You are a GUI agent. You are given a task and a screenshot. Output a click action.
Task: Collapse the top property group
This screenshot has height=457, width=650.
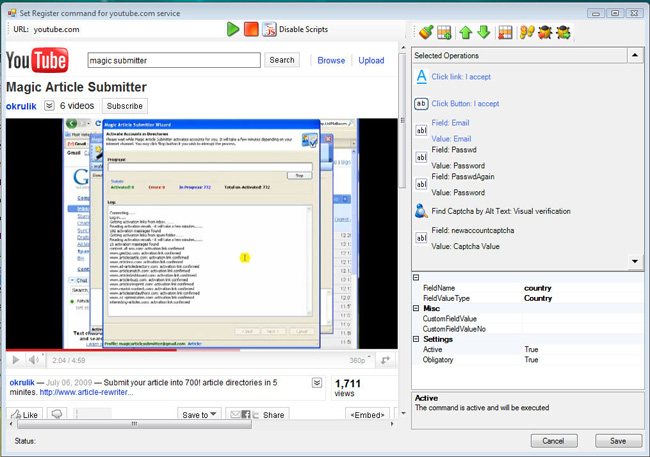(x=416, y=277)
